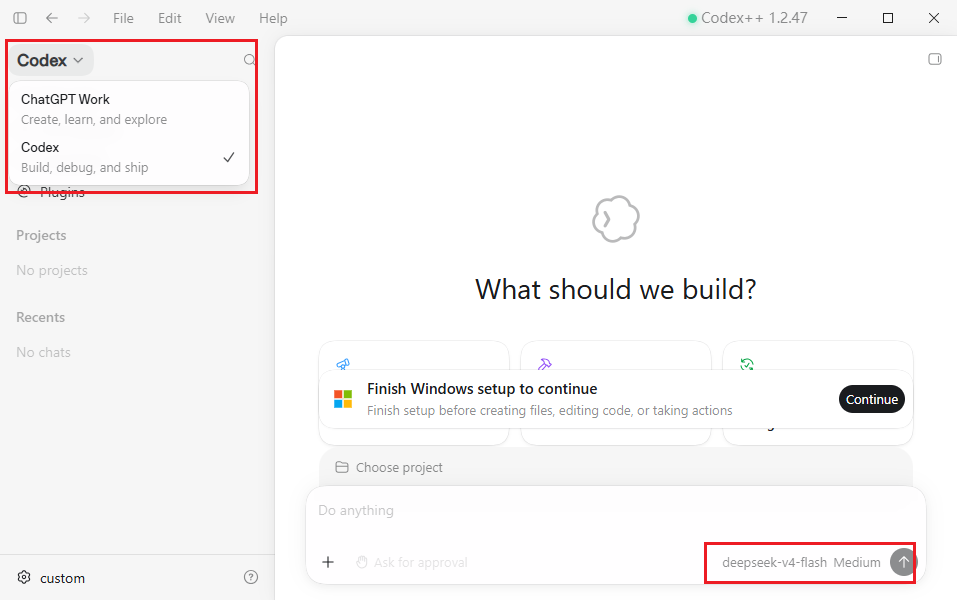The image size is (957, 600).
Task: Focus the Do anything input field
Action: pyautogui.click(x=615, y=511)
